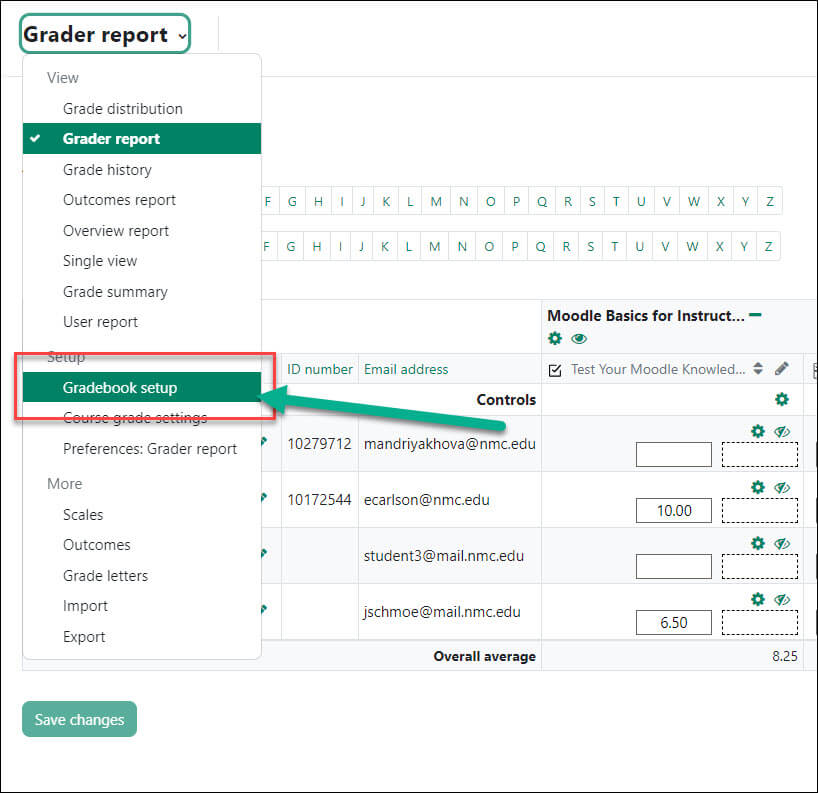Choose Import from the menu
Viewport: 818px width, 793px height.
coord(85,606)
